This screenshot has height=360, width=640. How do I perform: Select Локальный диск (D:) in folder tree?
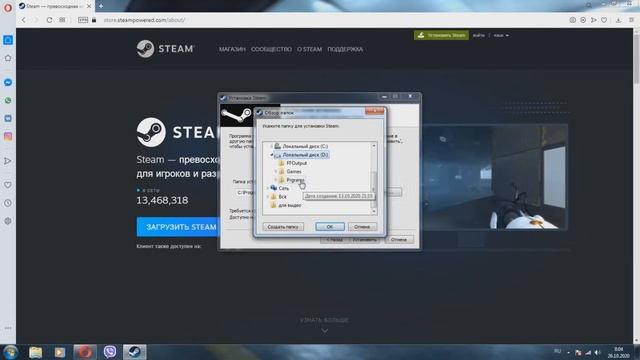tap(305, 155)
